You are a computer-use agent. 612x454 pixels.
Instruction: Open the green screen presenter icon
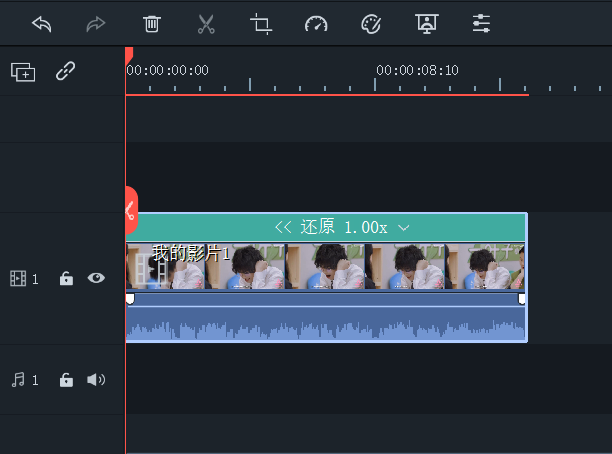[427, 24]
